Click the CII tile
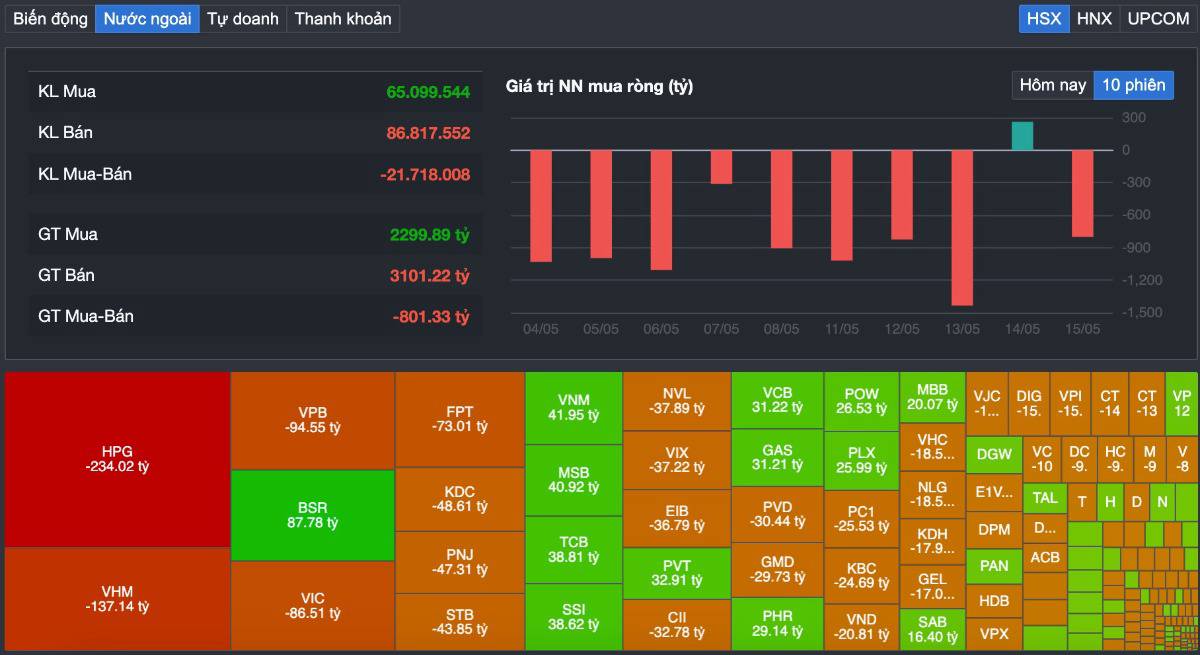 tap(677, 625)
